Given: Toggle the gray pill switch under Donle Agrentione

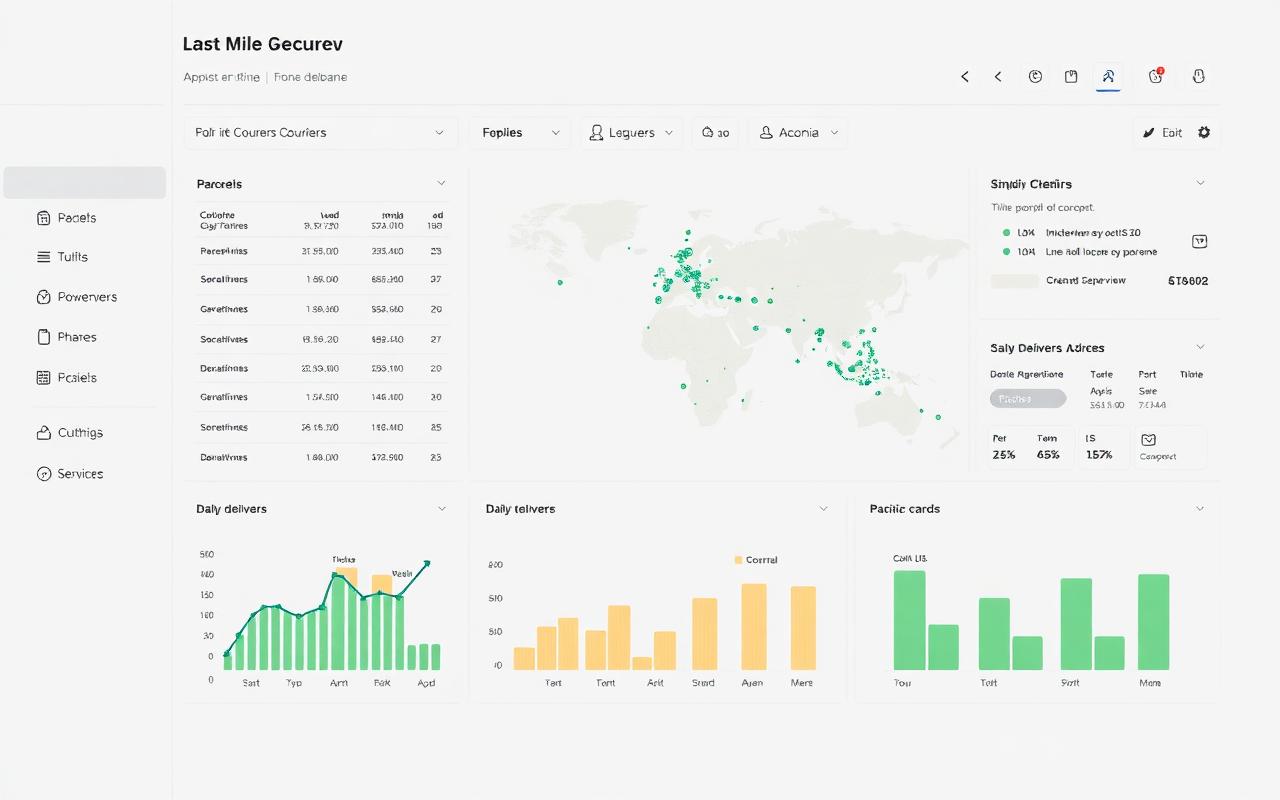Looking at the screenshot, I should (x=1028, y=399).
